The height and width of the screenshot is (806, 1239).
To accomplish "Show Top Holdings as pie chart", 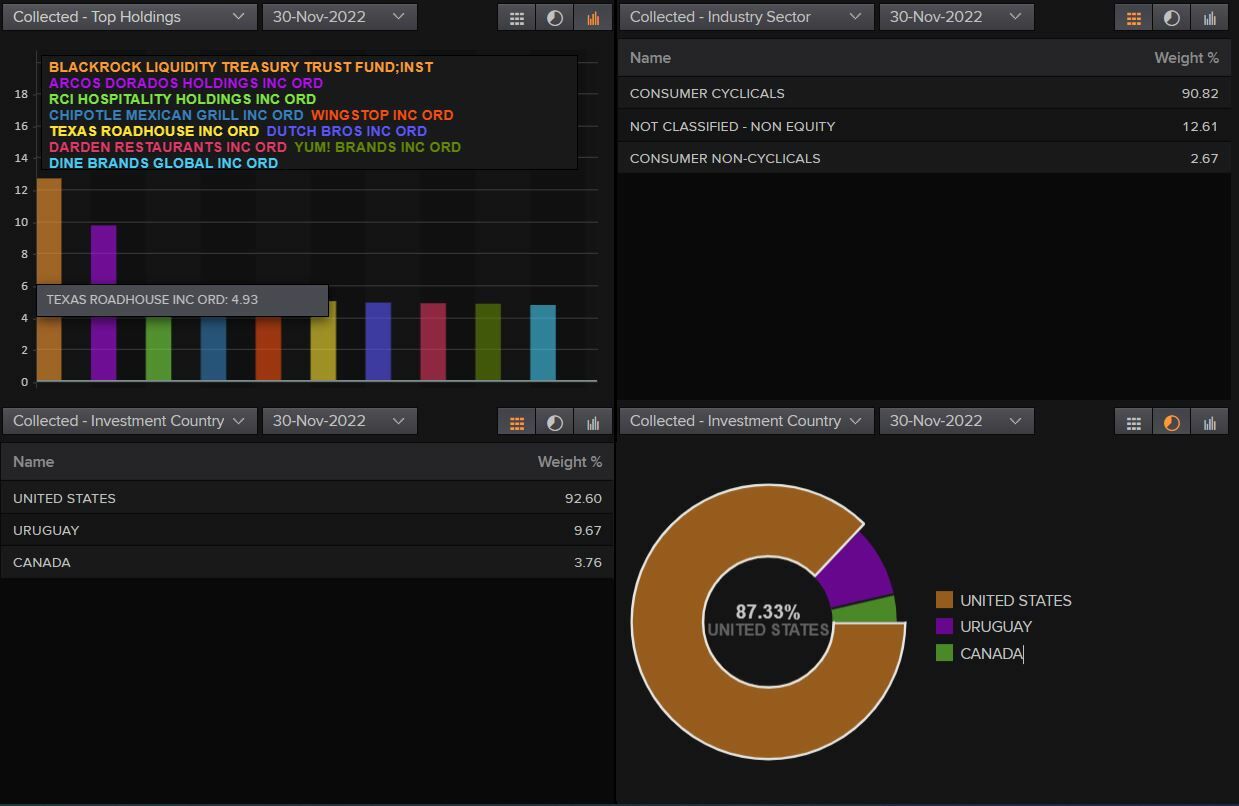I will 554,18.
